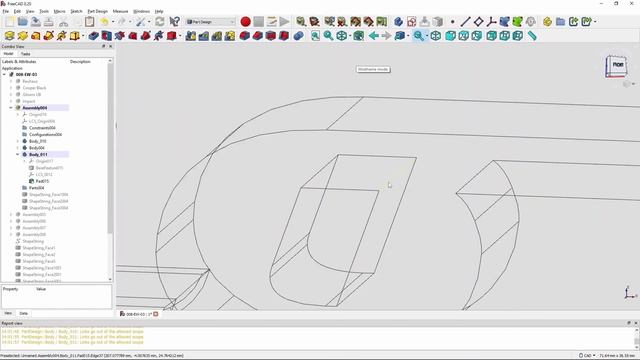Image resolution: width=640 pixels, height=360 pixels.
Task: Select Constraints004 folder in tree
Action: point(42,128)
